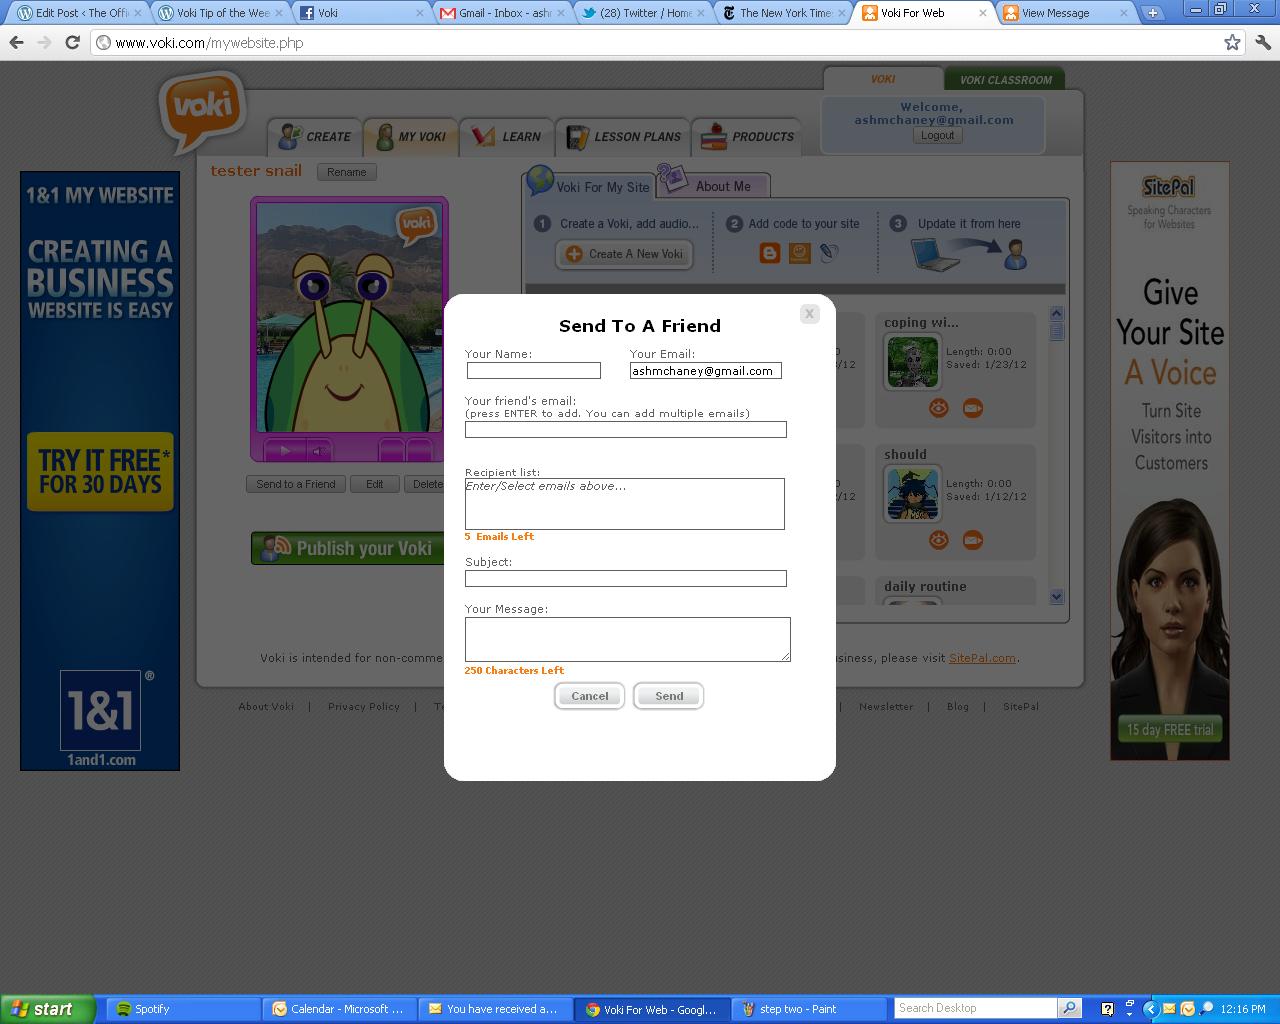This screenshot has height=1024, width=1280.
Task: Switch to the About Me tab
Action: click(x=722, y=186)
